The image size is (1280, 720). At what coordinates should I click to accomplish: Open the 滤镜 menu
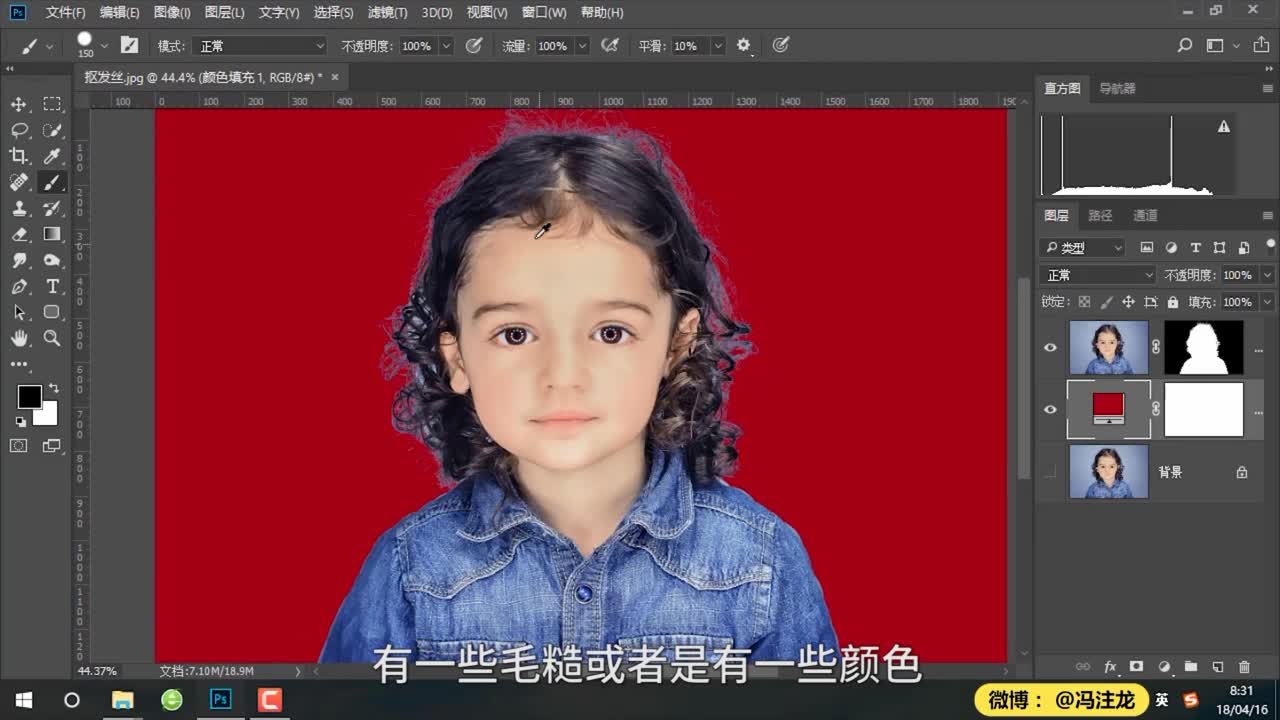[390, 12]
